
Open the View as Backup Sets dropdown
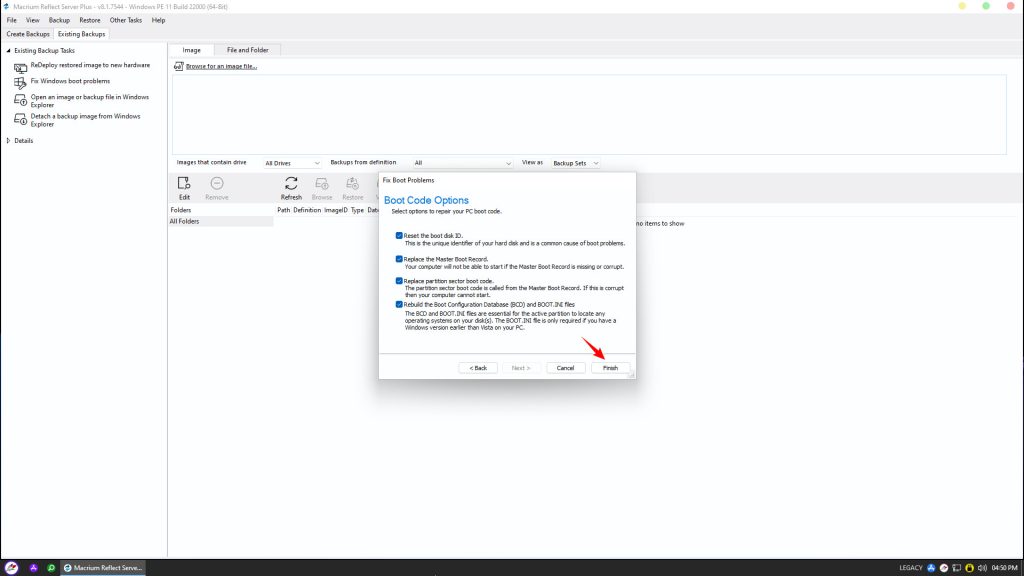coord(575,163)
